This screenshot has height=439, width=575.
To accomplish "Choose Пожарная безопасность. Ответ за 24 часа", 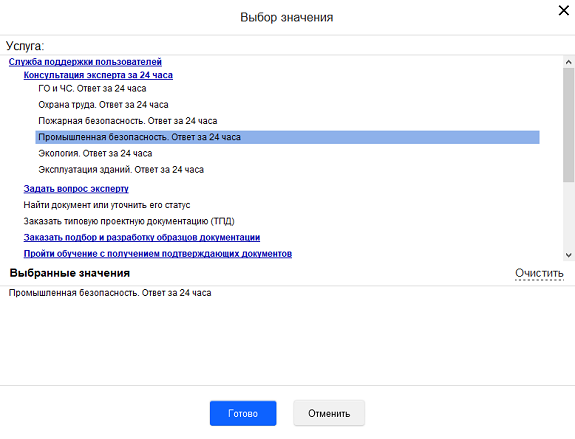I will pos(128,121).
